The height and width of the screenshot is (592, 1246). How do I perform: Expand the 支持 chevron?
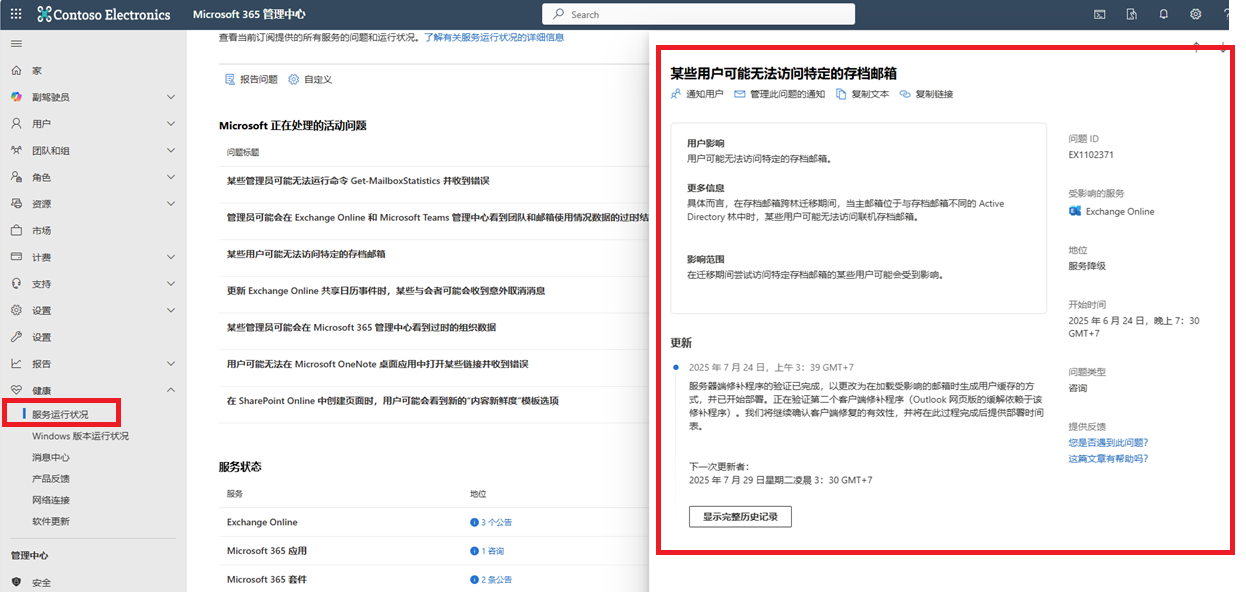point(170,284)
